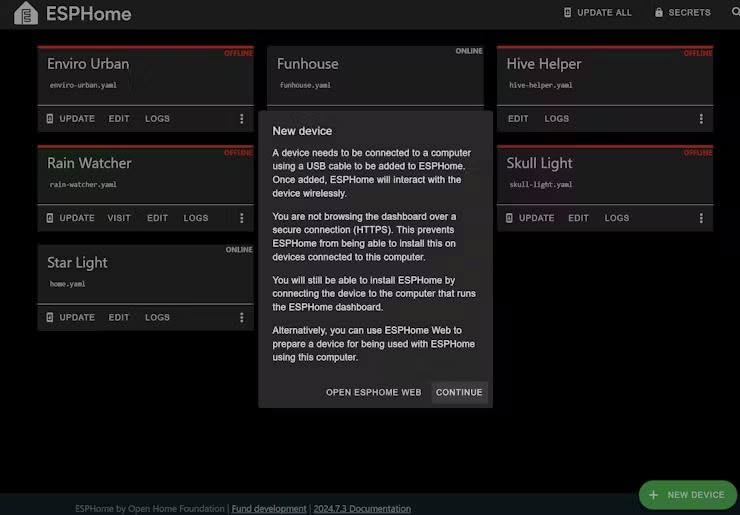Viewport: 740px width, 515px height.
Task: Open Skull Light three-dot menu
Action: pos(701,218)
